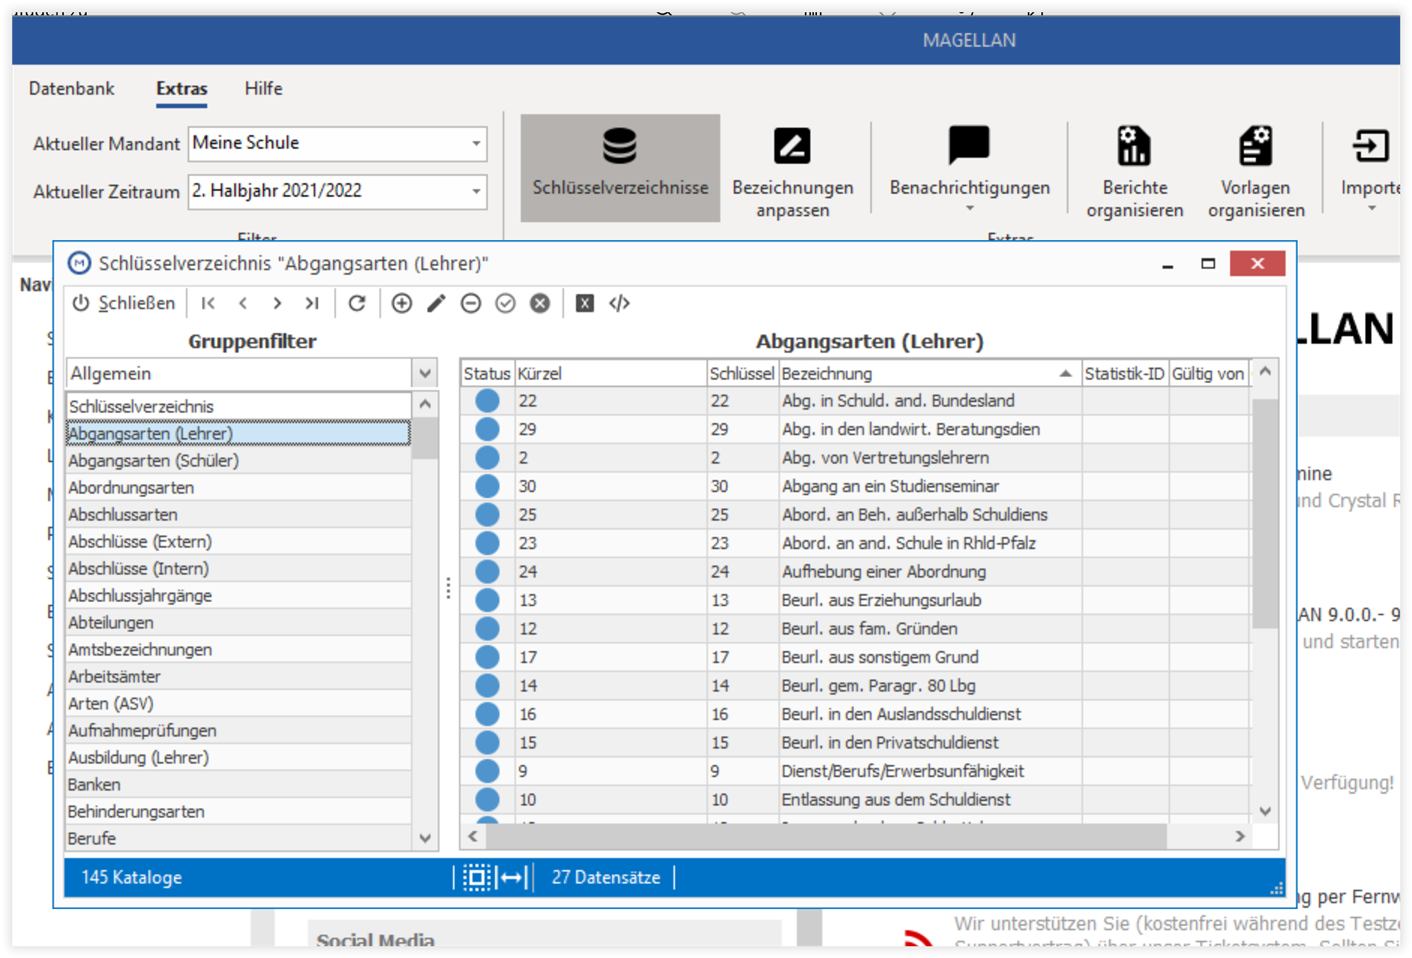Expand the Aktueller Zeitraum dropdown

coord(476,191)
